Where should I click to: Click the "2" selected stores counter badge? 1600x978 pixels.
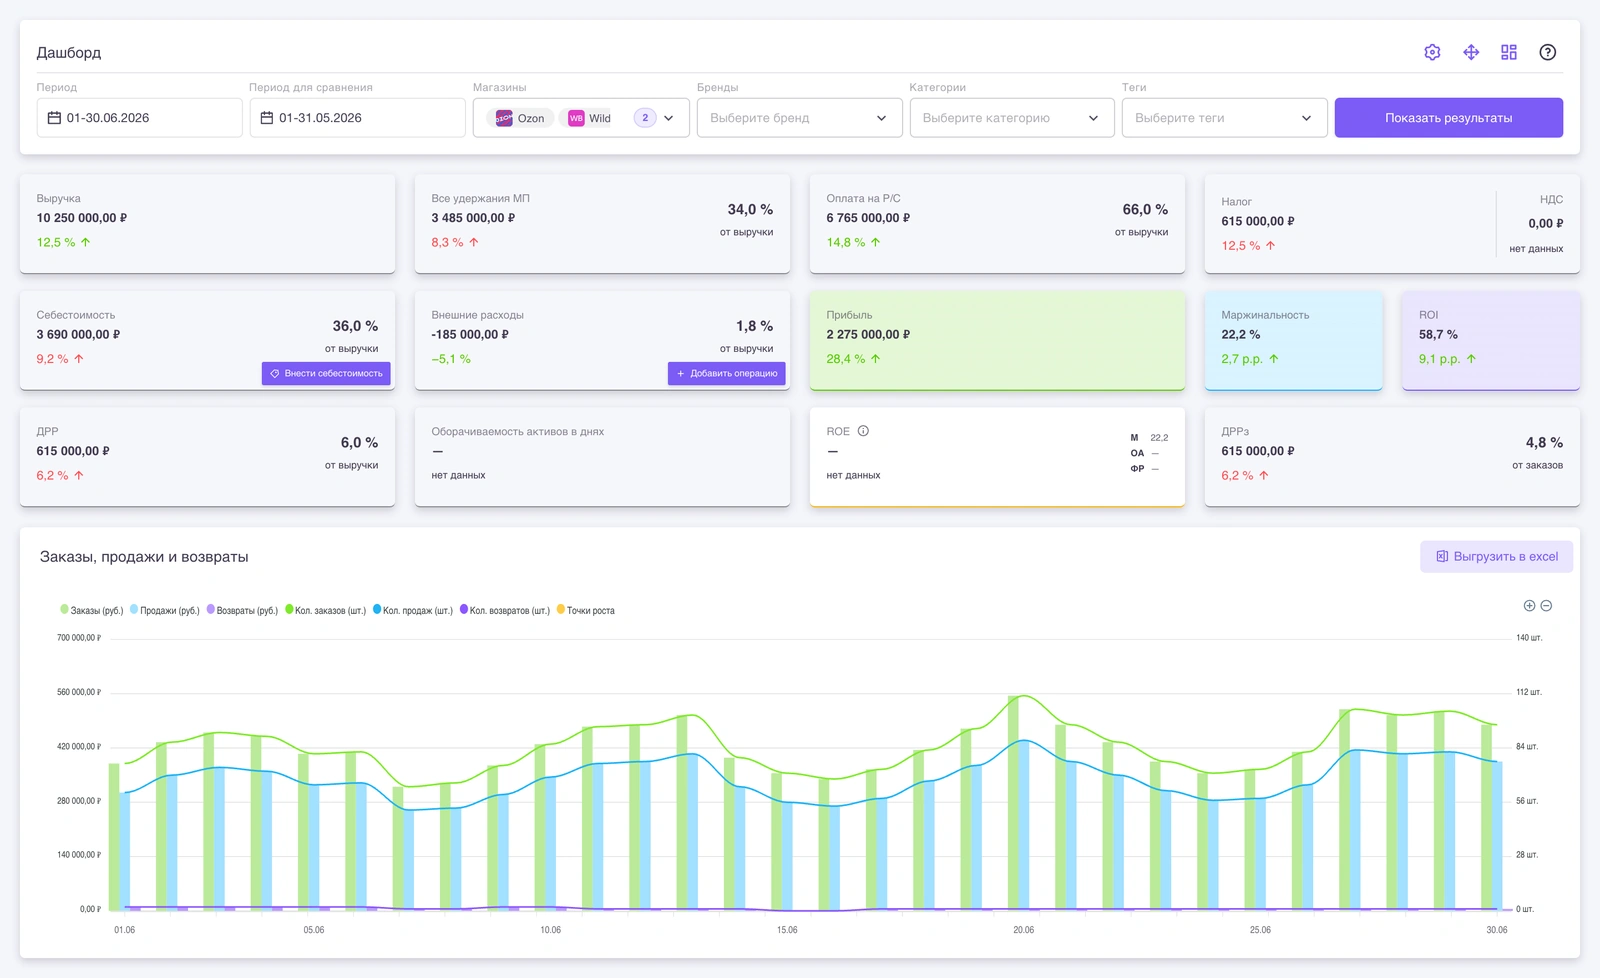pos(645,118)
